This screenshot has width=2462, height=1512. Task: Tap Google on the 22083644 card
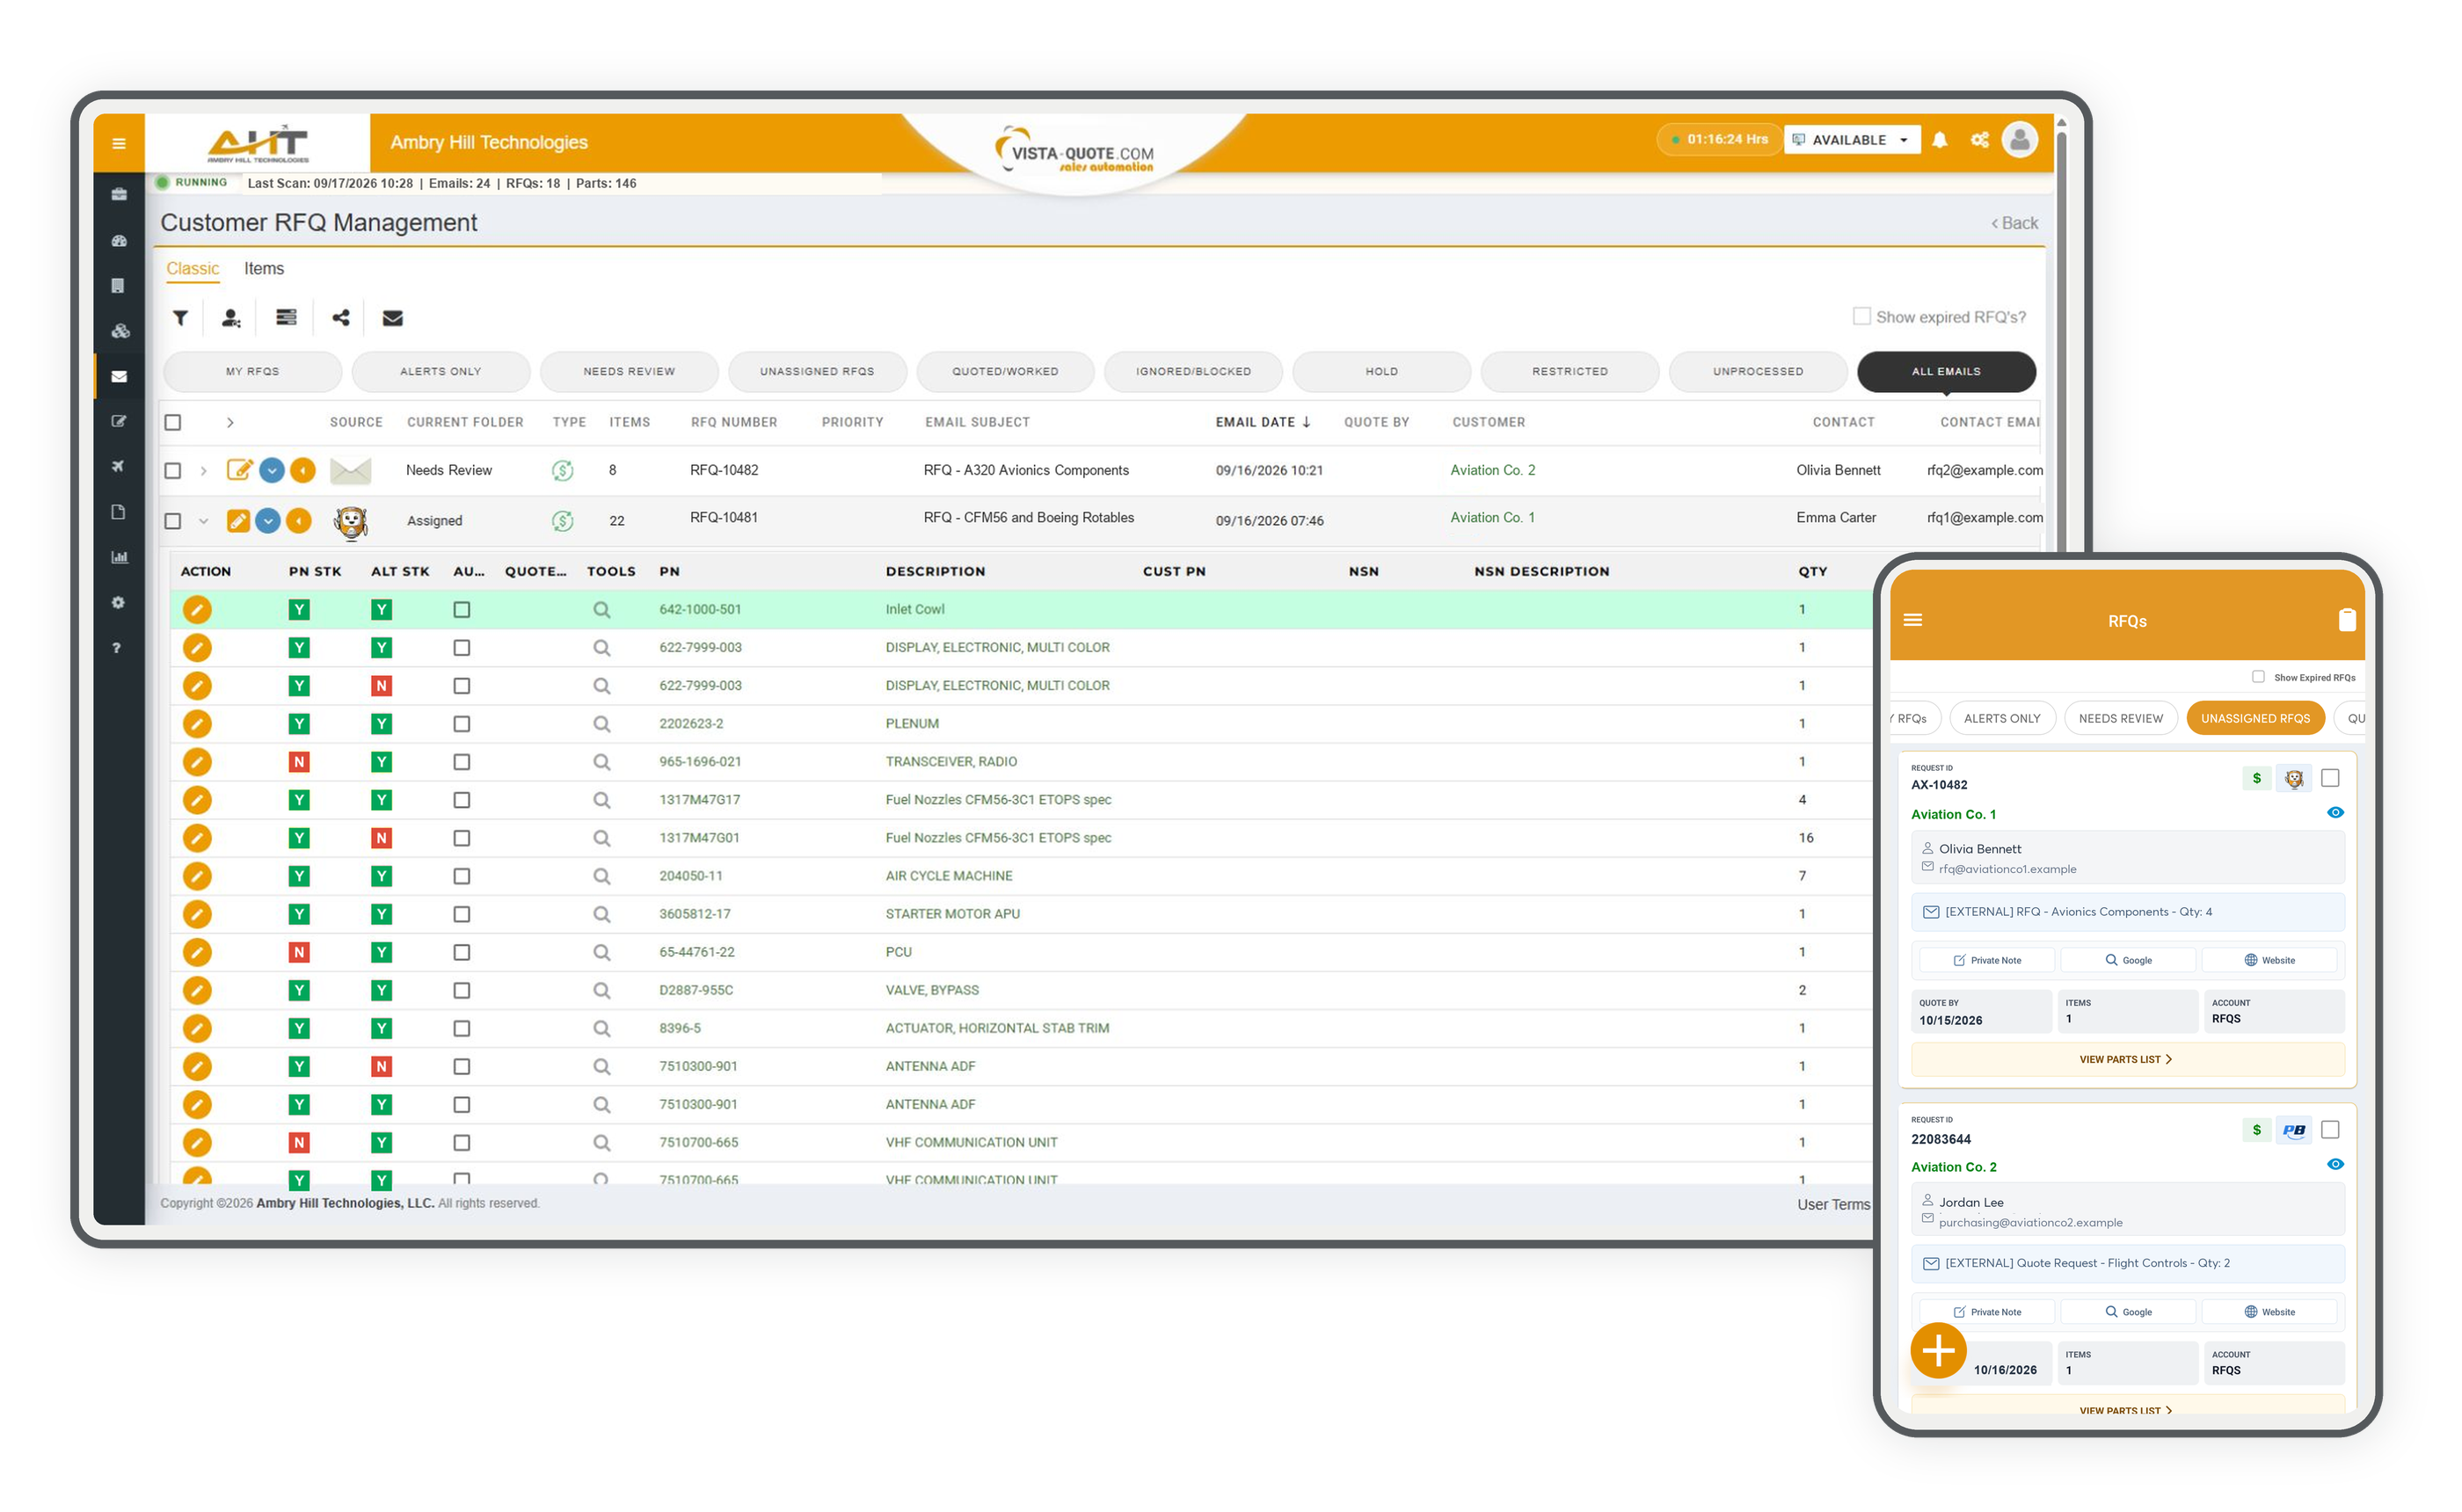pyautogui.click(x=2128, y=1312)
